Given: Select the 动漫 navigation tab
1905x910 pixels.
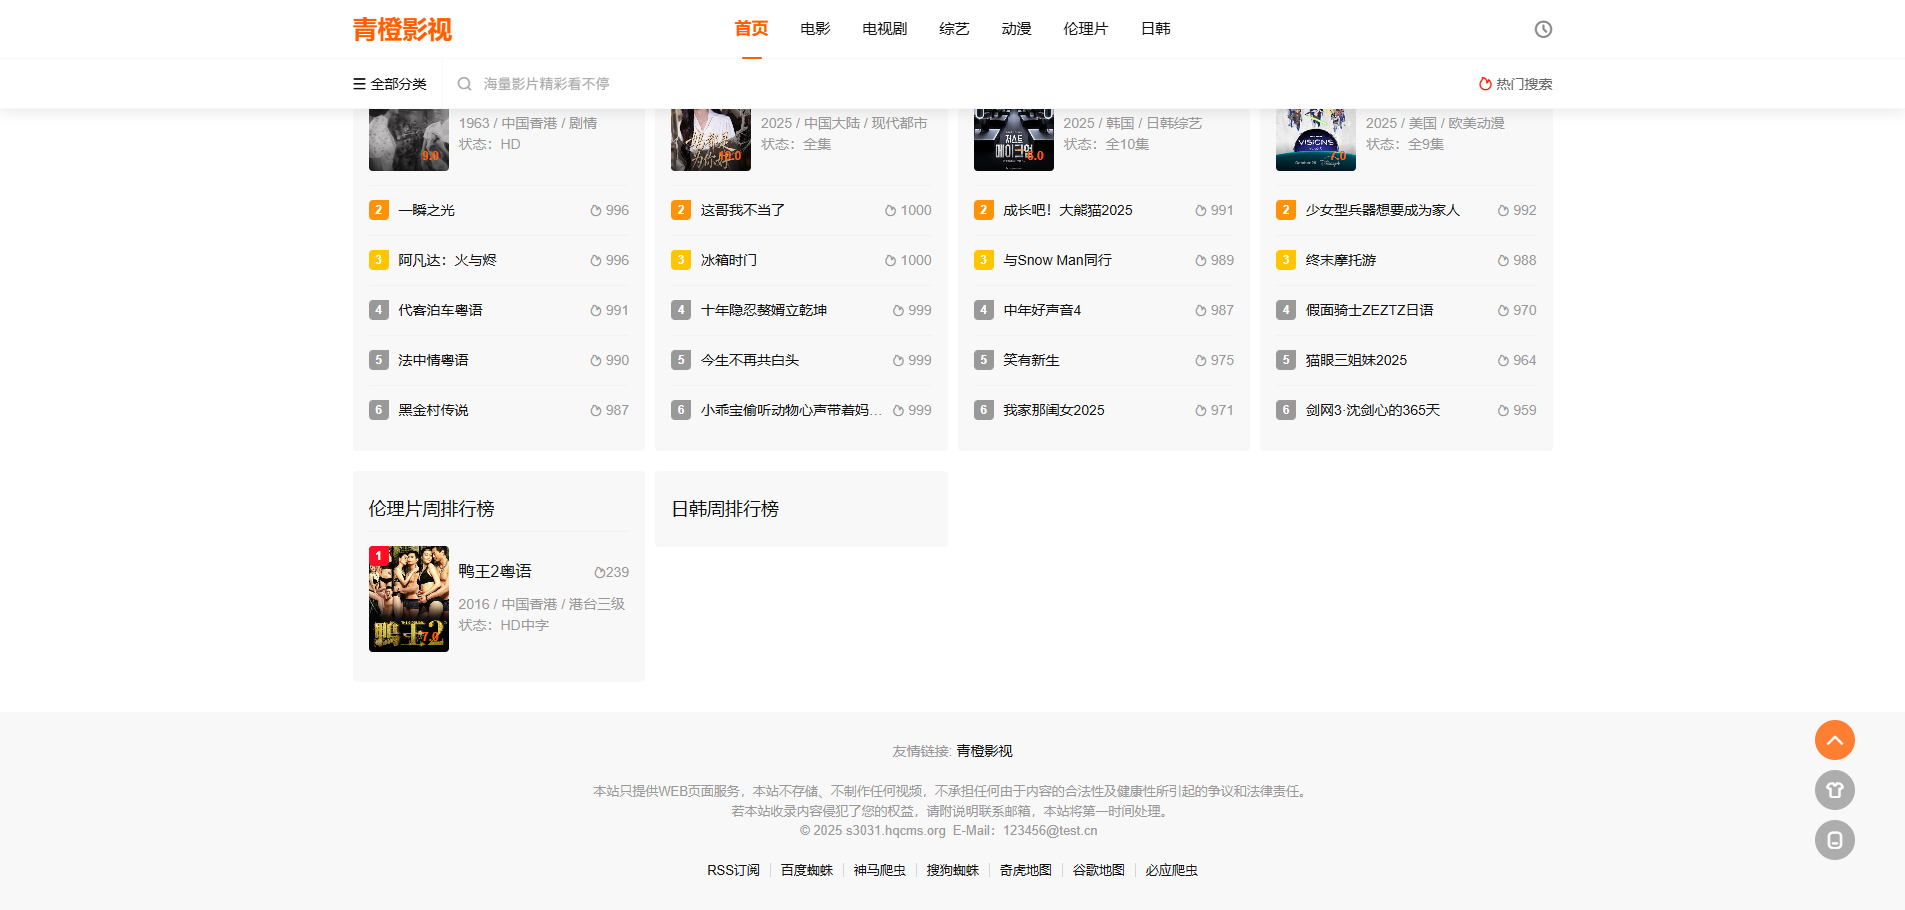Looking at the screenshot, I should pos(1016,29).
